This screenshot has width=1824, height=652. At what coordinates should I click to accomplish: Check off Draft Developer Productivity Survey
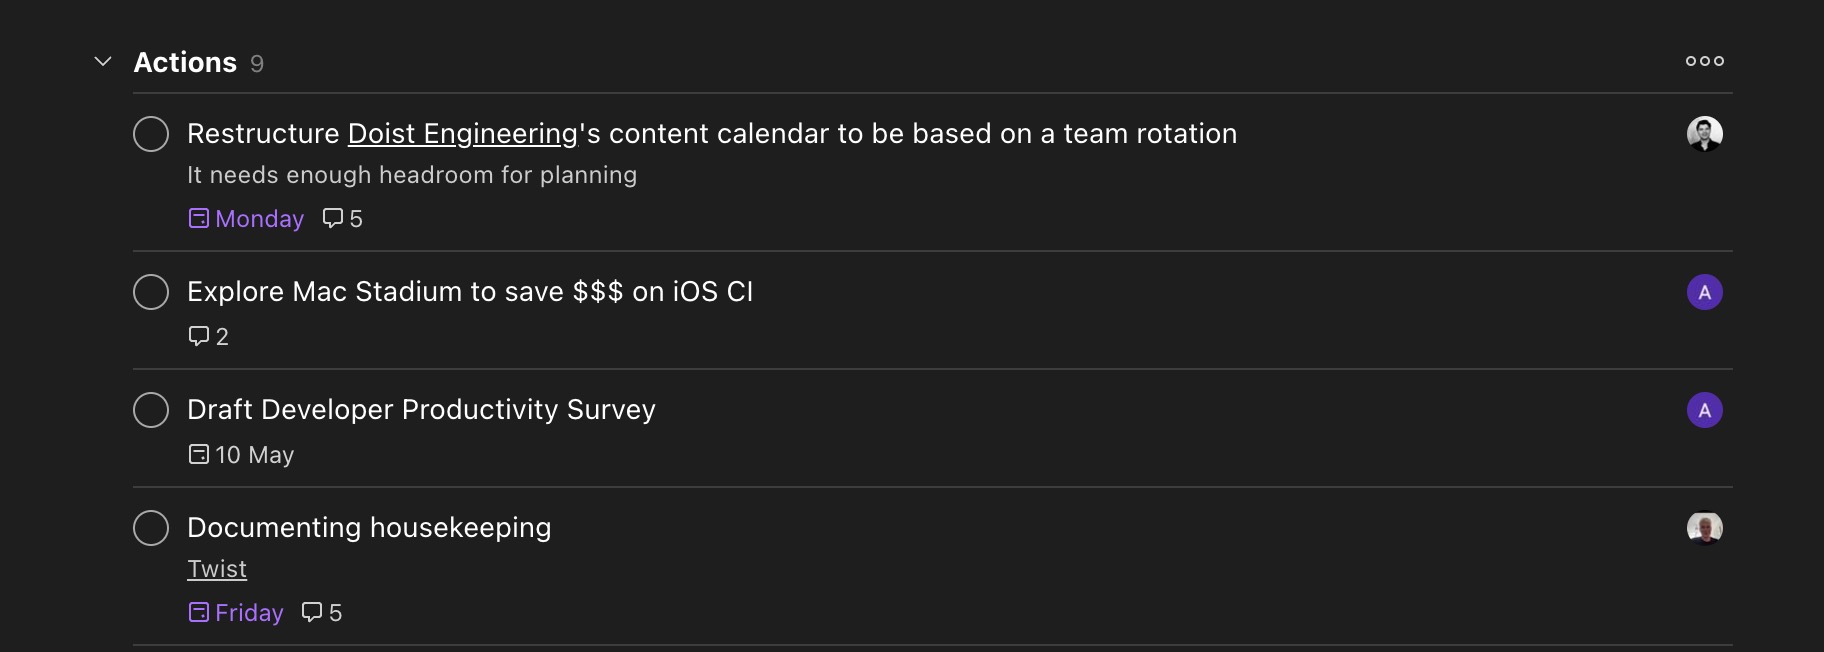[x=151, y=410]
